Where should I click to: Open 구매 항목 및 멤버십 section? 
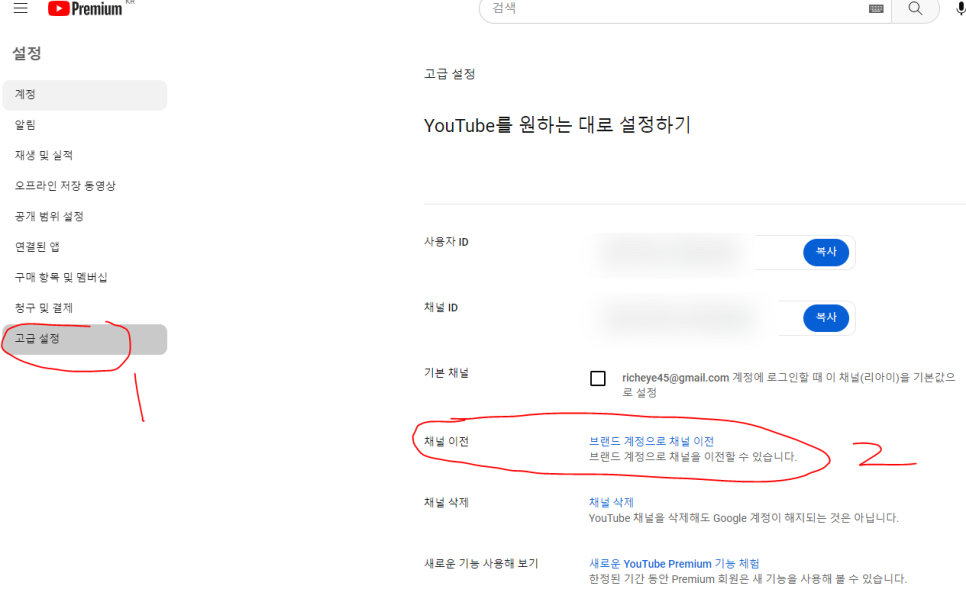tap(84, 277)
